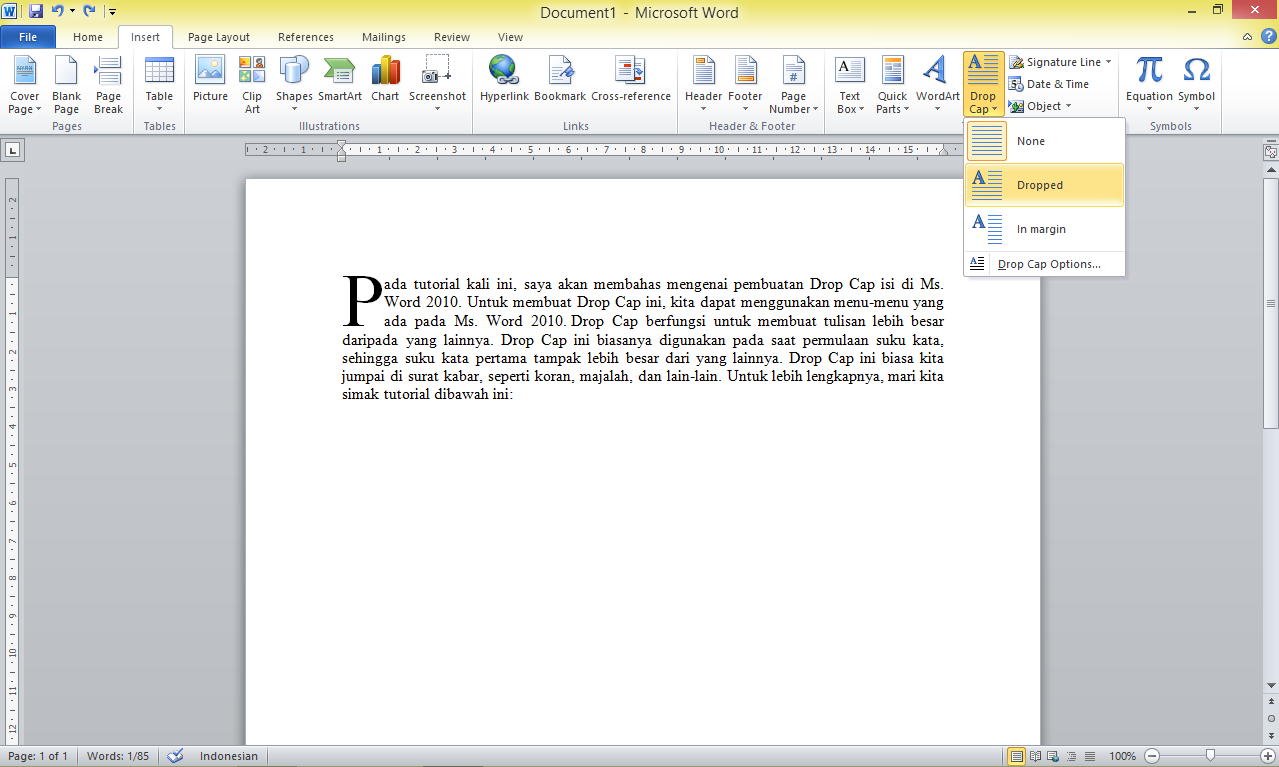
Task: Click the vertical scrollbar thumb
Action: click(x=1270, y=303)
